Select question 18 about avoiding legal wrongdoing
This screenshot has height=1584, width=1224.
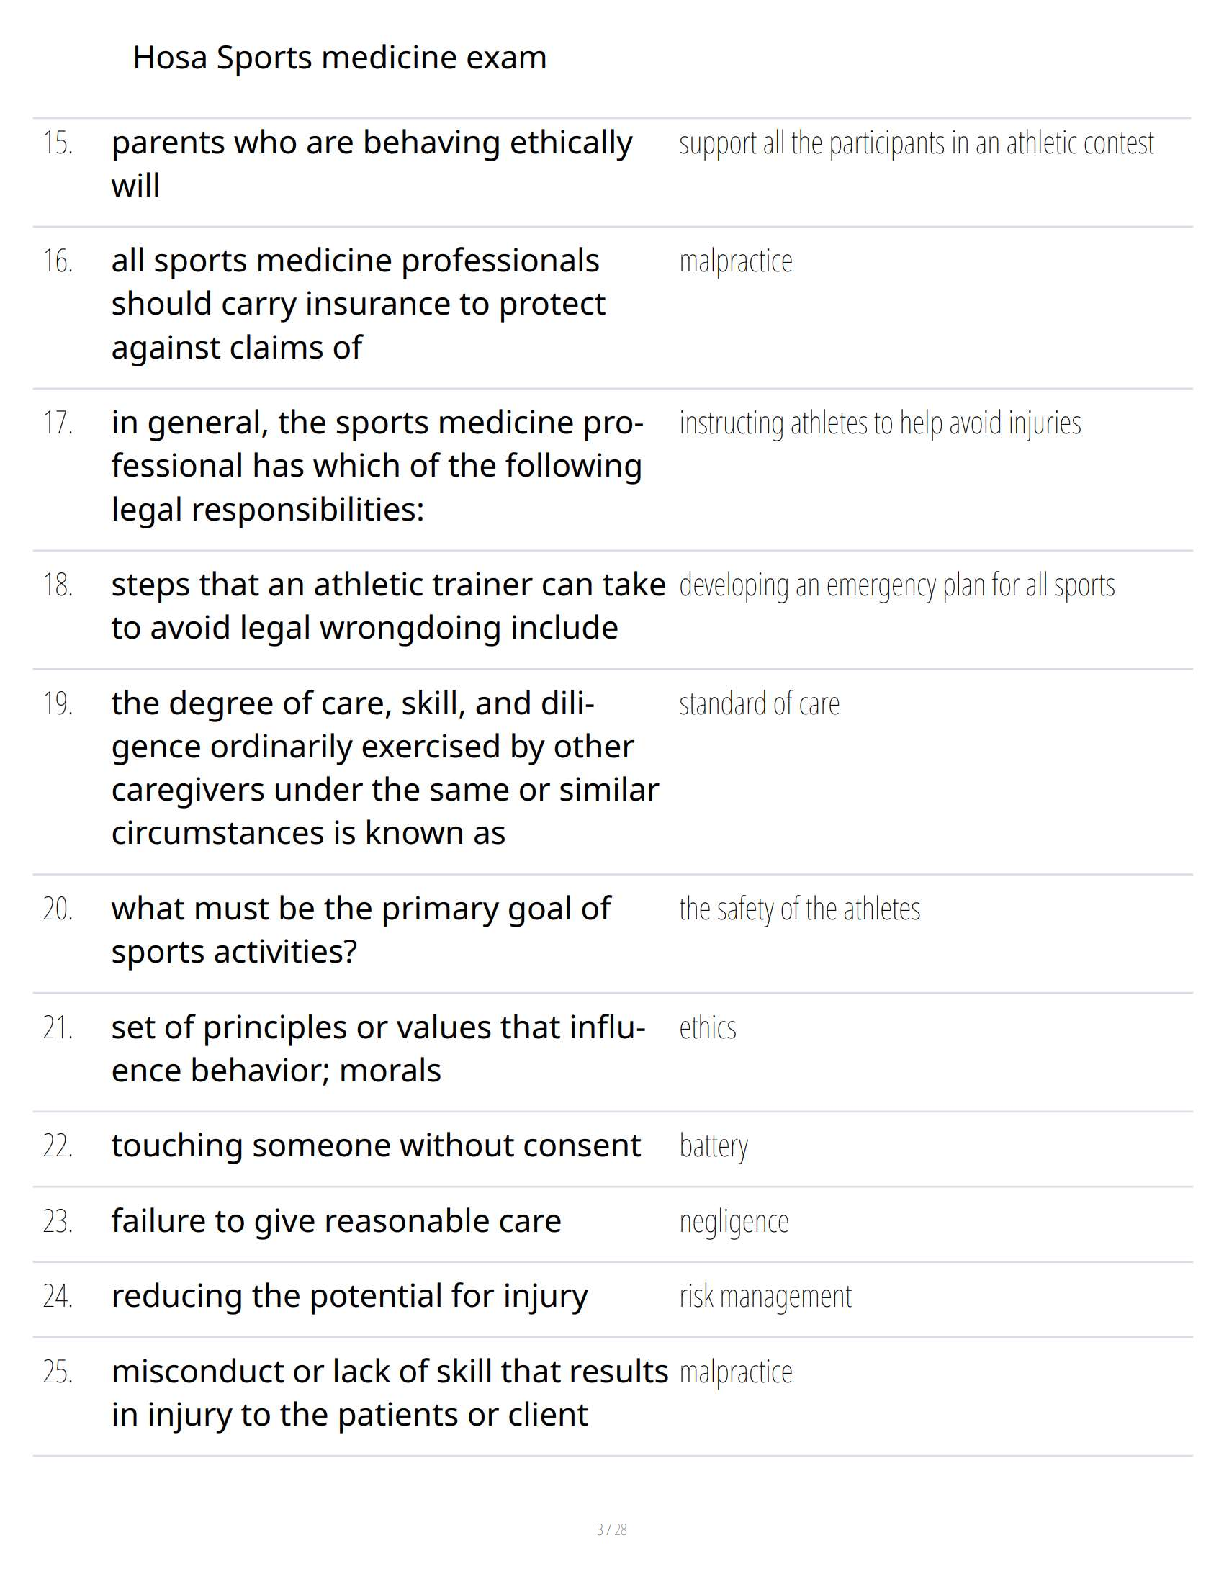pyautogui.click(x=388, y=606)
